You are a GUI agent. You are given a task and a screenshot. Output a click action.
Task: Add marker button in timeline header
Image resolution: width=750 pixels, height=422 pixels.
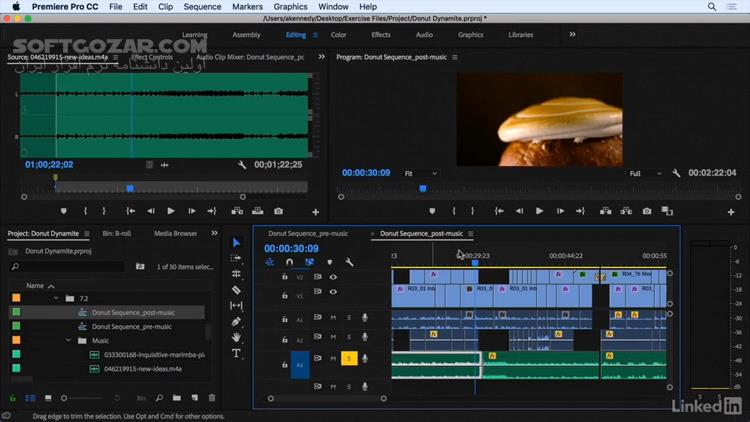pos(330,262)
